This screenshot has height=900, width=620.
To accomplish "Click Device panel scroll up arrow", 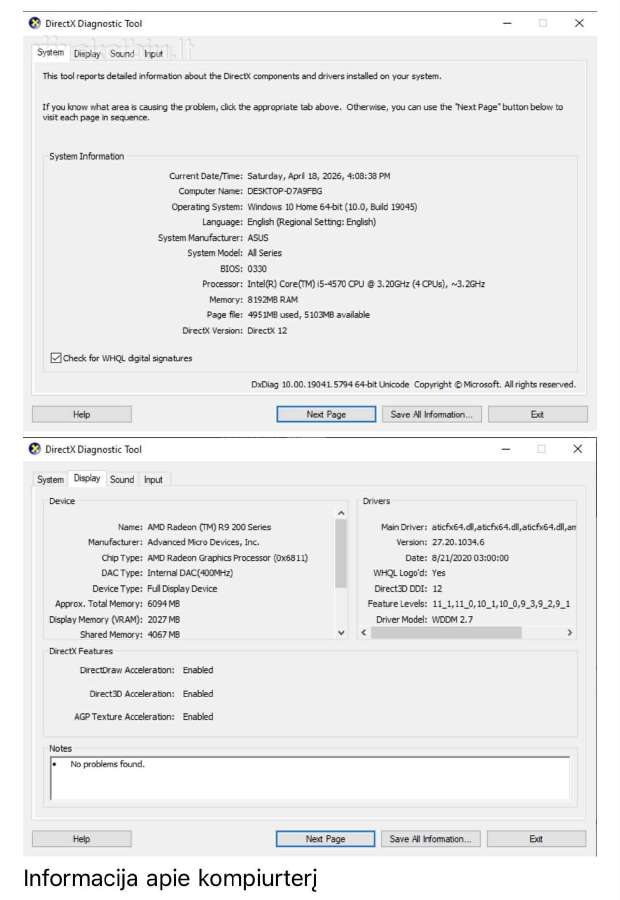I will coord(341,513).
